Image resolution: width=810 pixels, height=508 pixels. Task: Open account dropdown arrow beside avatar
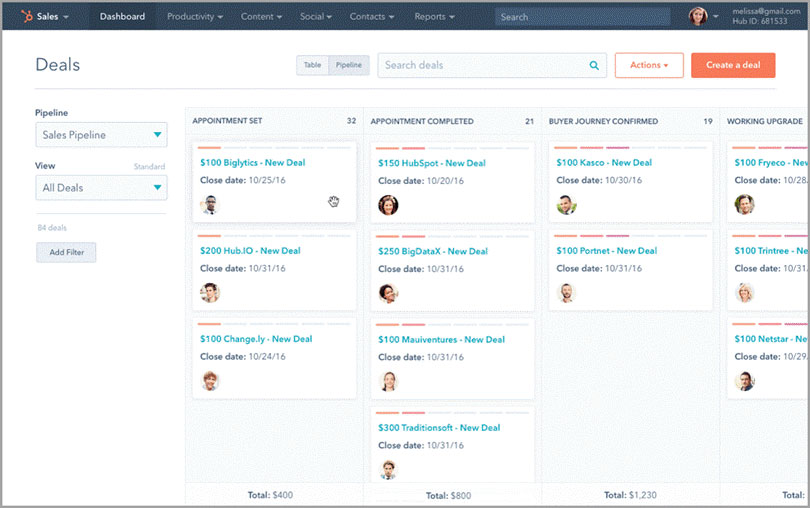tap(715, 17)
